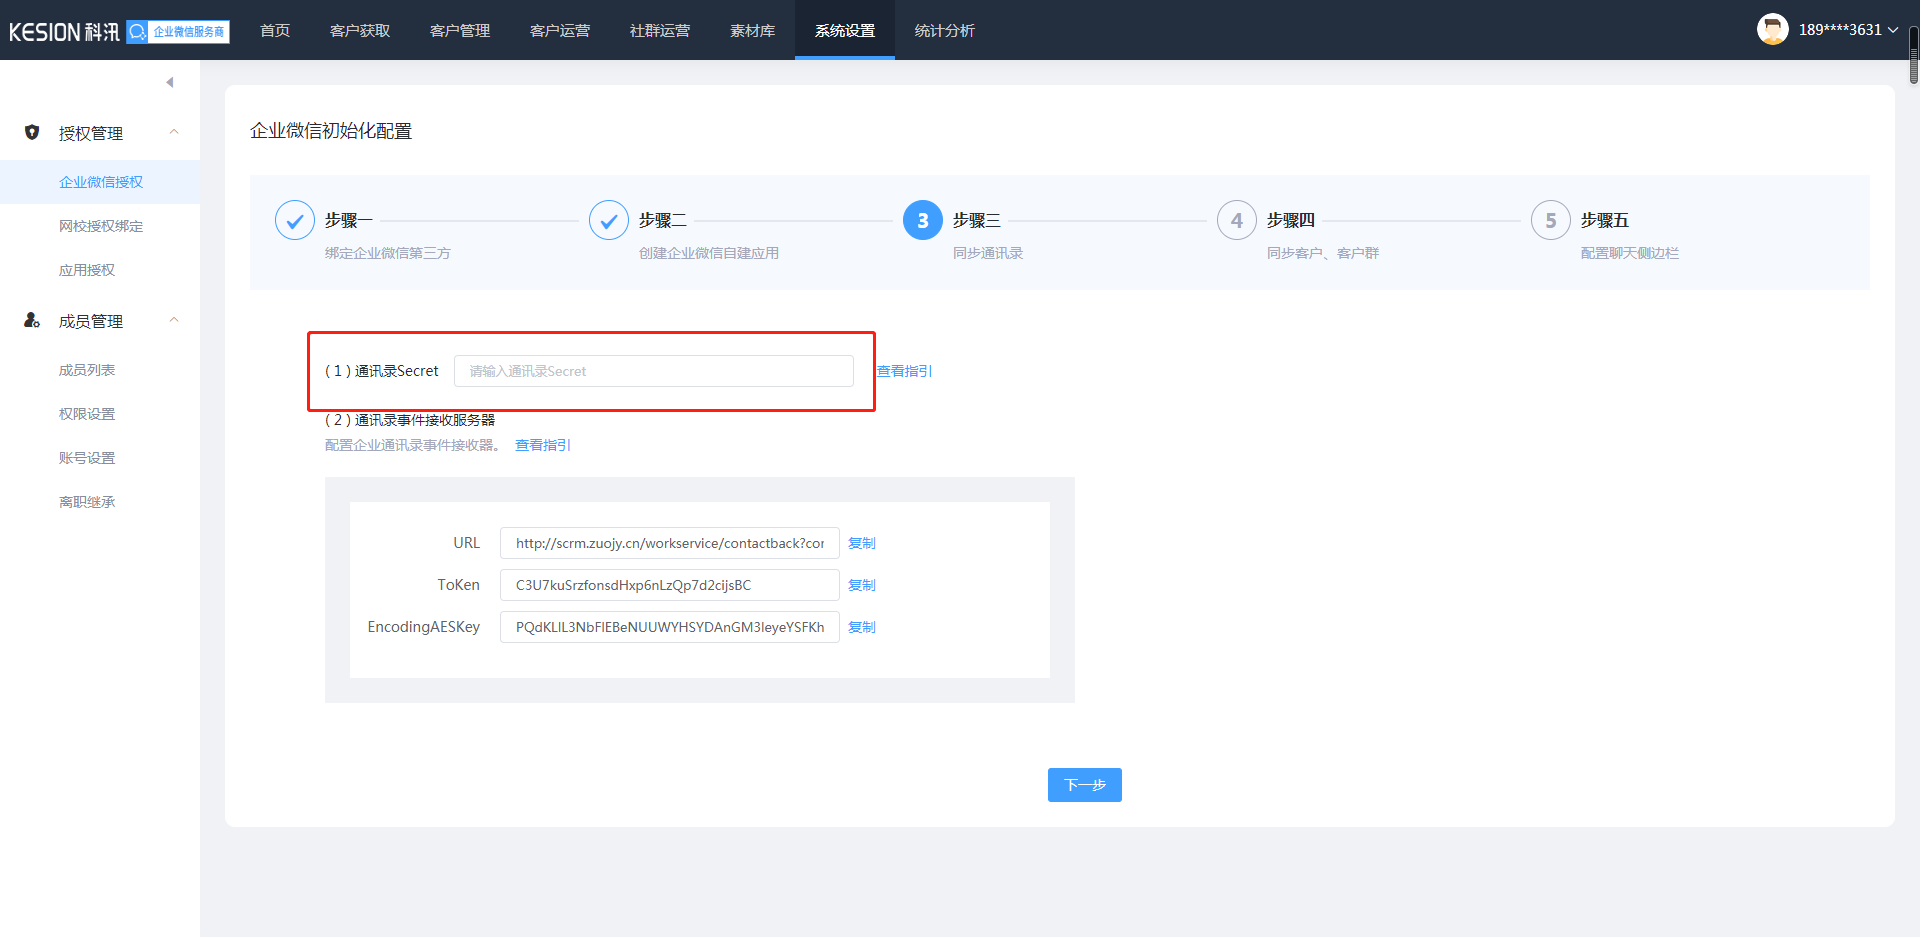Click the user avatar picture

tap(1772, 30)
